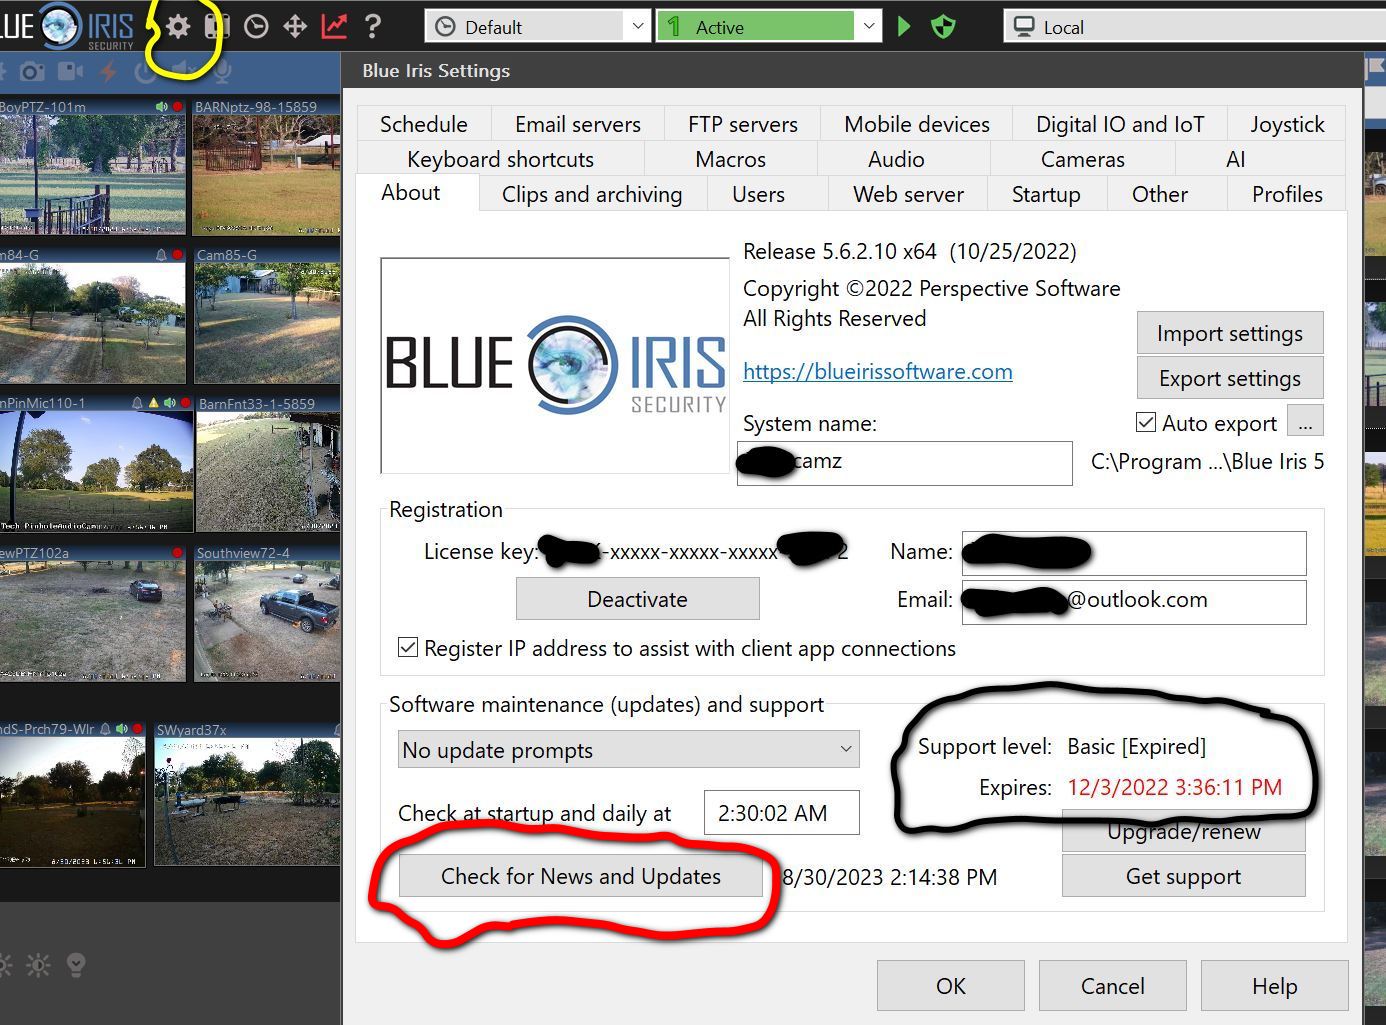
Task: Switch to the Mobile devices tab
Action: click(917, 124)
